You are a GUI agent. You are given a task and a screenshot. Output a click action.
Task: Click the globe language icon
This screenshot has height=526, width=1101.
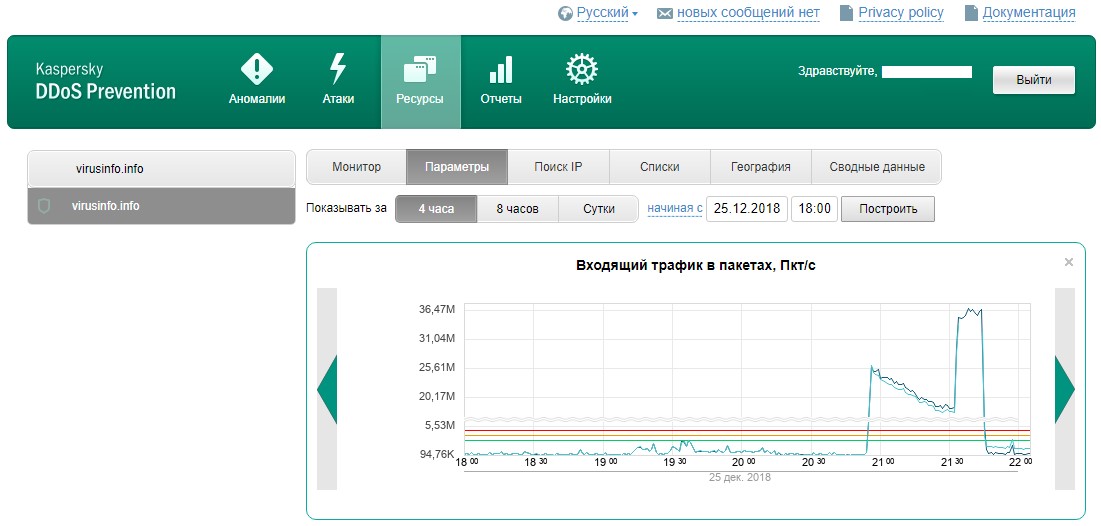pyautogui.click(x=565, y=13)
